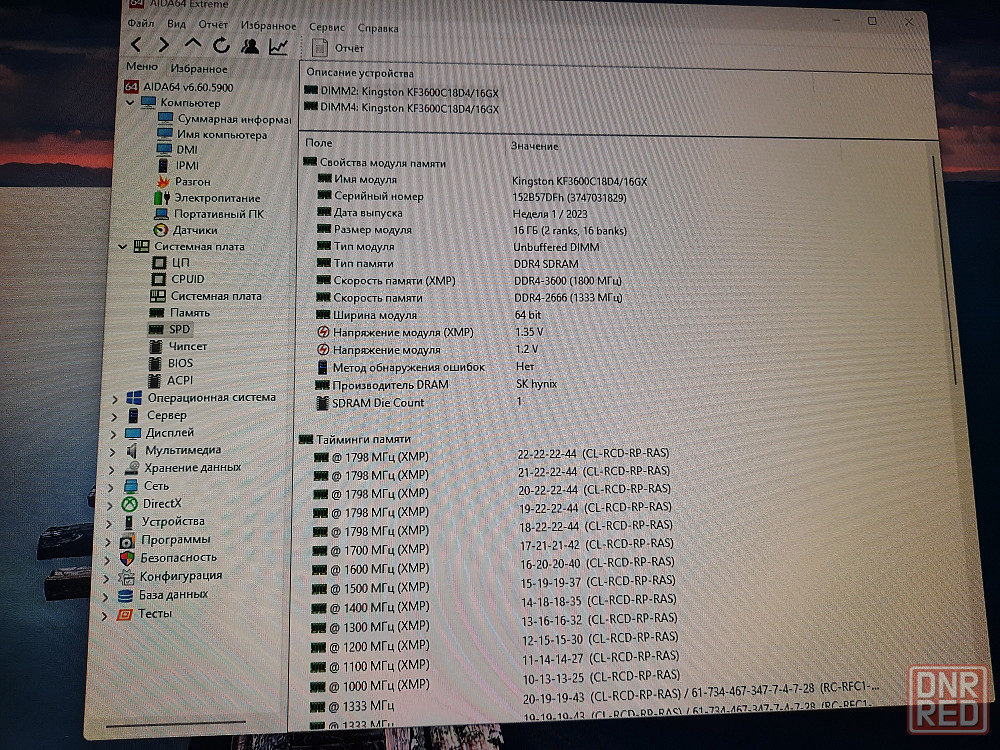Select the Чипсет chip icon
Image resolution: width=1000 pixels, height=750 pixels.
coord(155,346)
